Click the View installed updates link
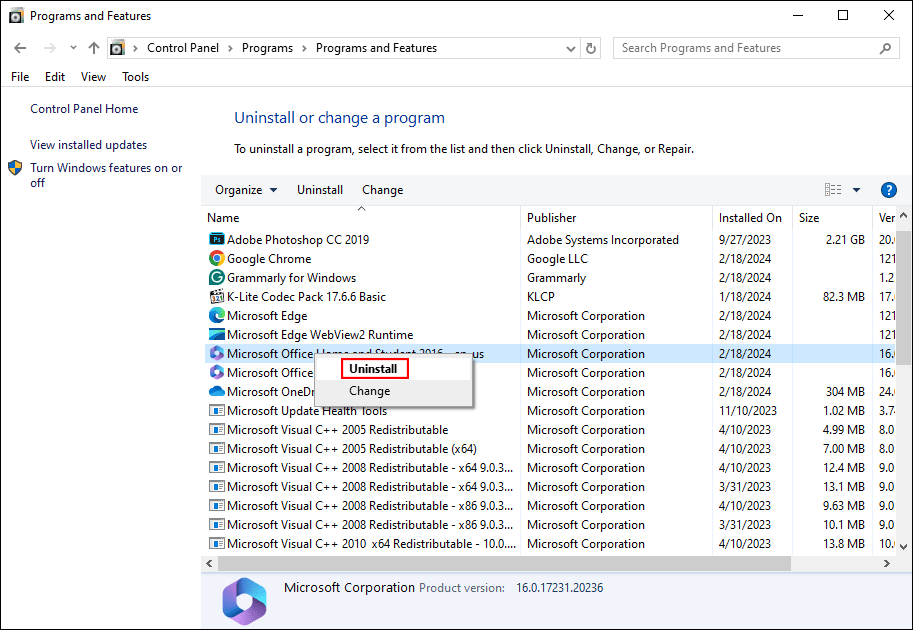This screenshot has height=630, width=913. click(89, 144)
